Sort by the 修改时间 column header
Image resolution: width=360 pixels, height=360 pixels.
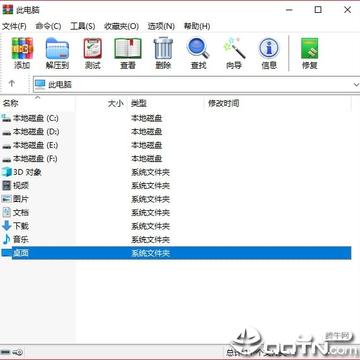tap(278, 103)
